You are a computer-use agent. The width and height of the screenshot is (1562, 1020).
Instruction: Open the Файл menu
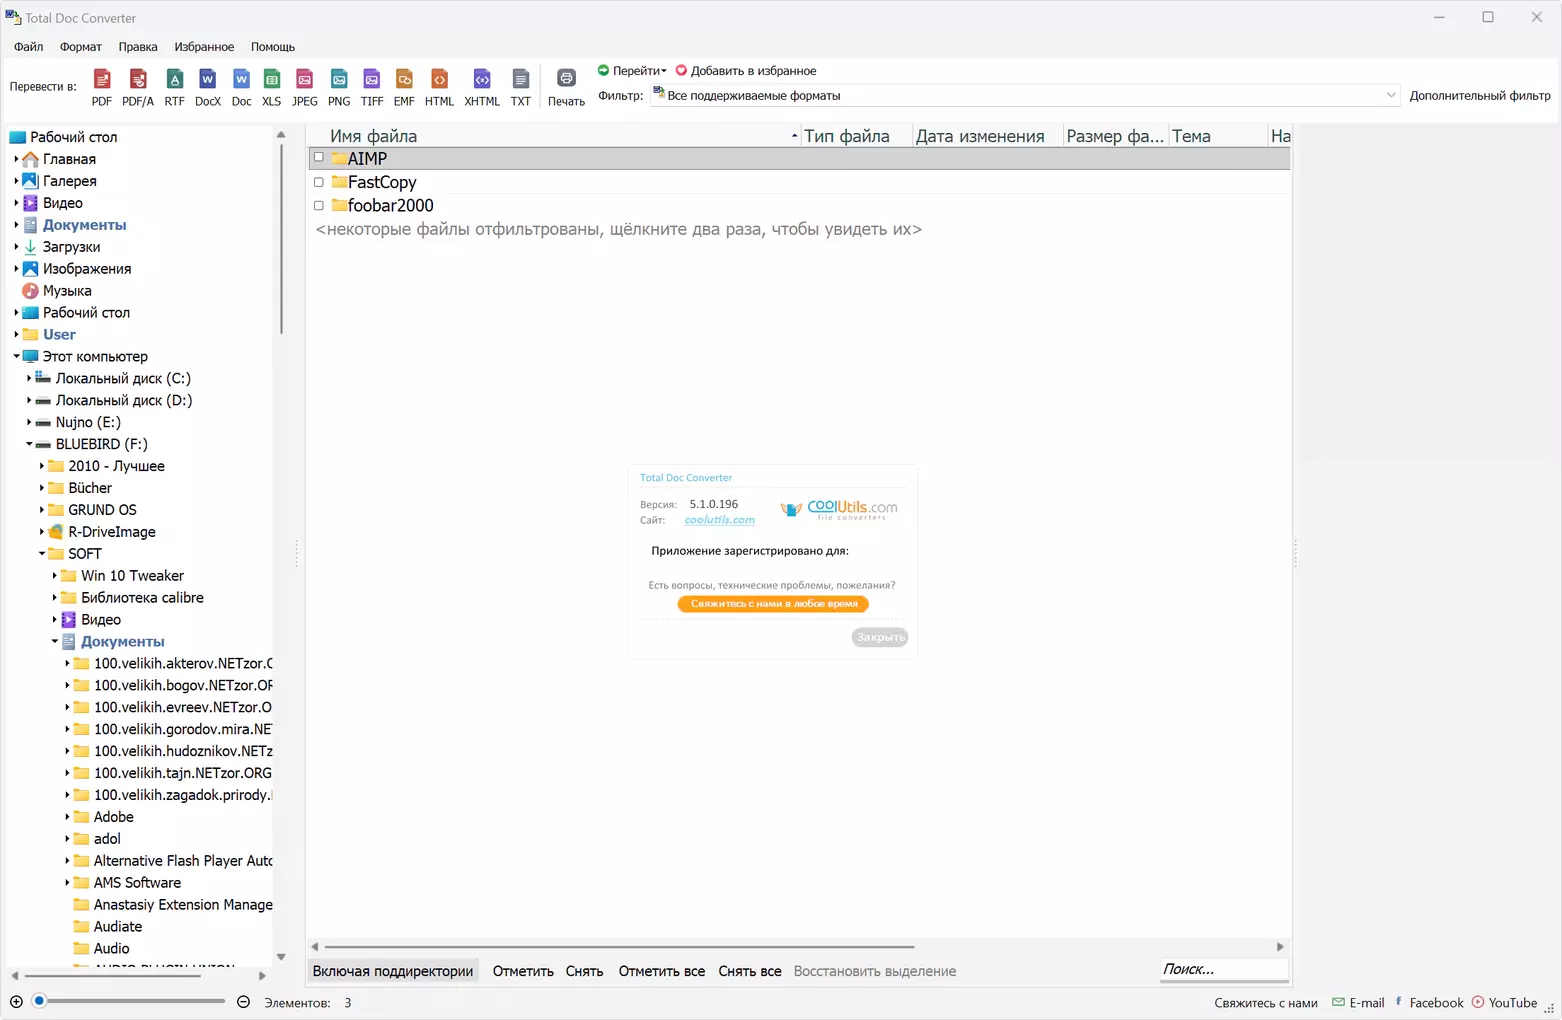click(28, 47)
